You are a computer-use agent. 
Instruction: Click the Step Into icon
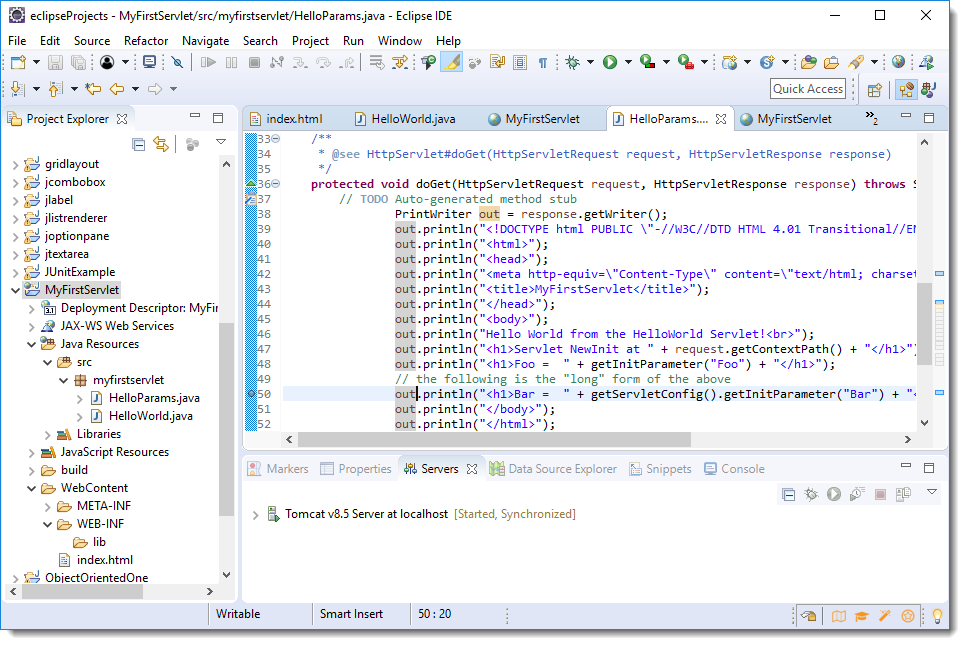(300, 62)
